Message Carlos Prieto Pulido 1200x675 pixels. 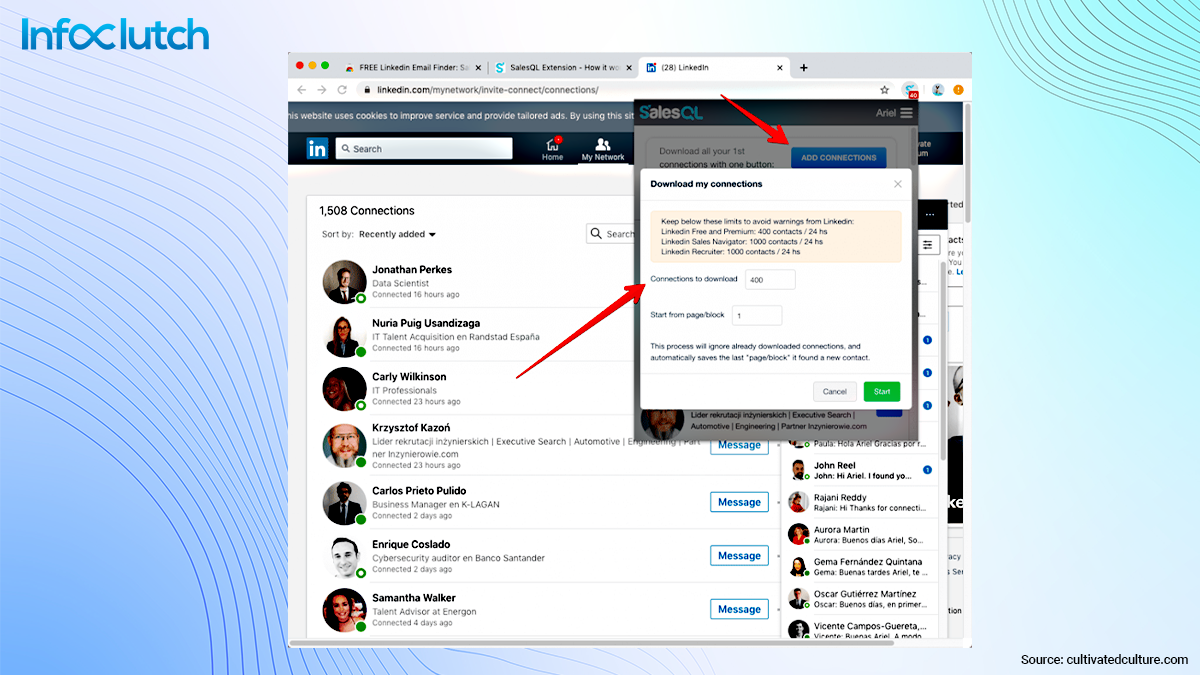(x=740, y=502)
